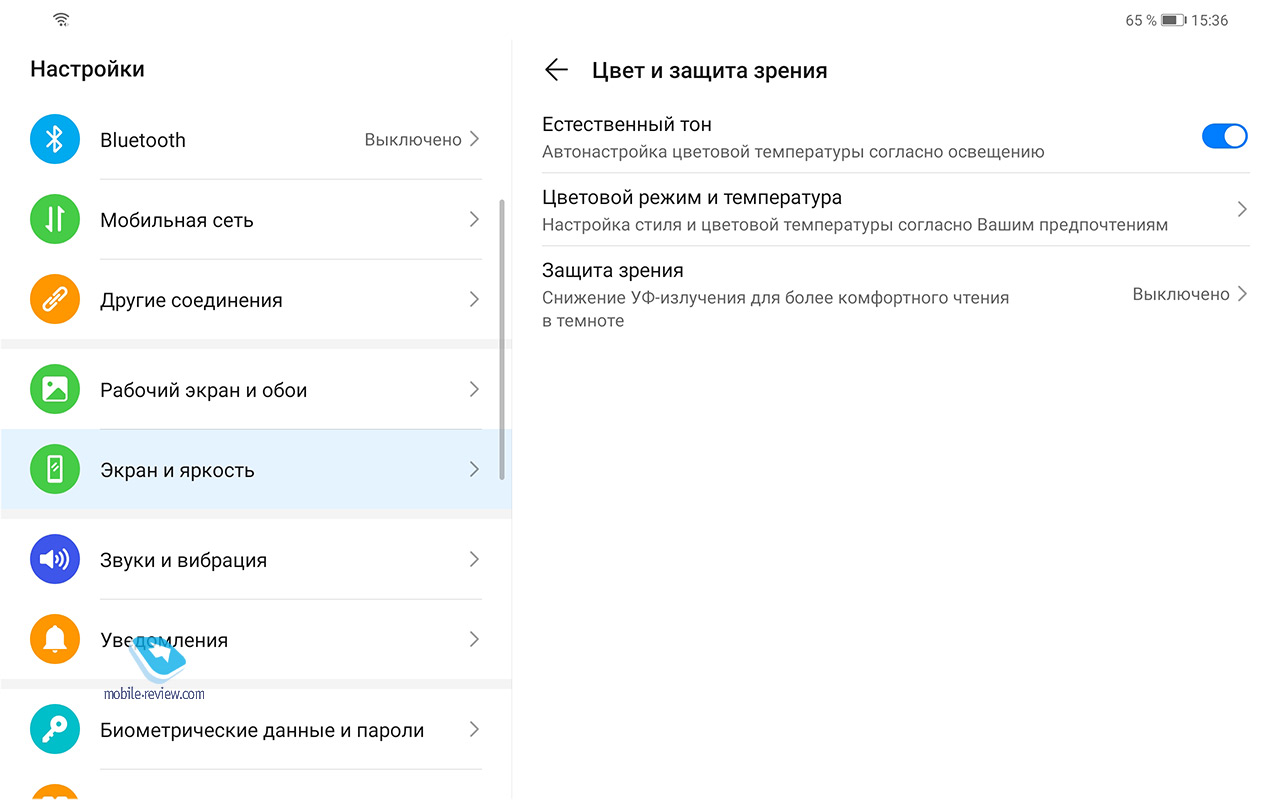Open Защита зрения chevron
The width and height of the screenshot is (1280, 800).
[x=1242, y=294]
